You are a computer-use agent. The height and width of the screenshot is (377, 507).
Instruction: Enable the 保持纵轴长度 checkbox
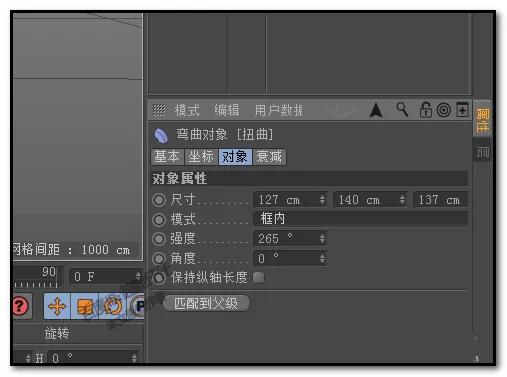pyautogui.click(x=258, y=277)
